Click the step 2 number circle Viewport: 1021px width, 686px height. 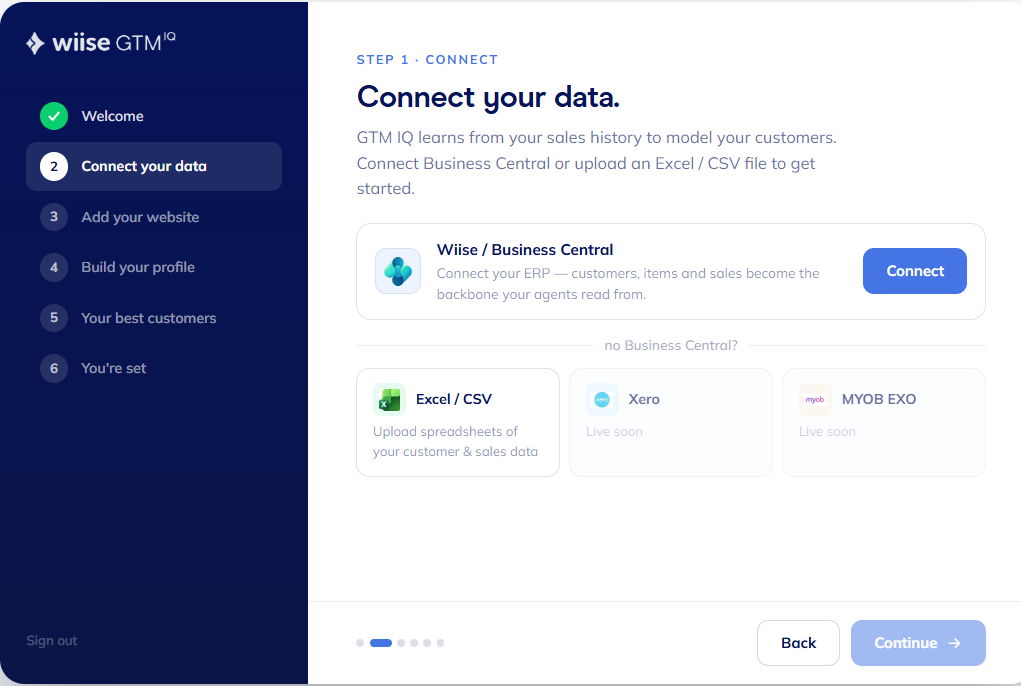pyautogui.click(x=54, y=167)
